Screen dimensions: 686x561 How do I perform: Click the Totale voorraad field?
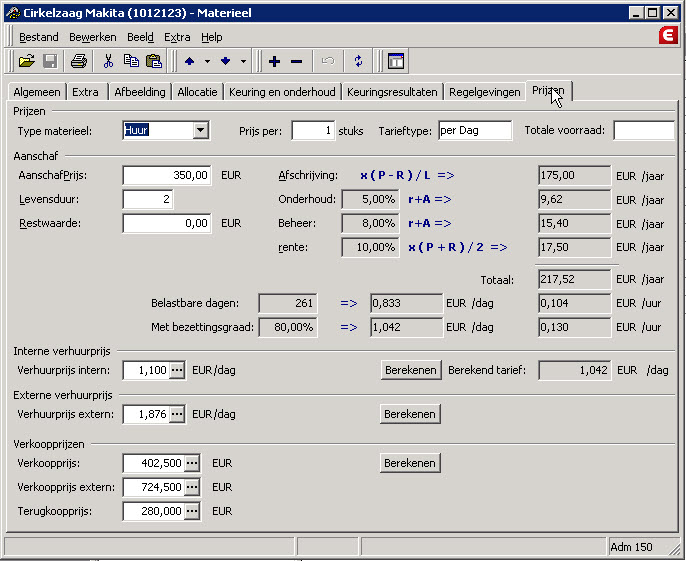pos(644,130)
